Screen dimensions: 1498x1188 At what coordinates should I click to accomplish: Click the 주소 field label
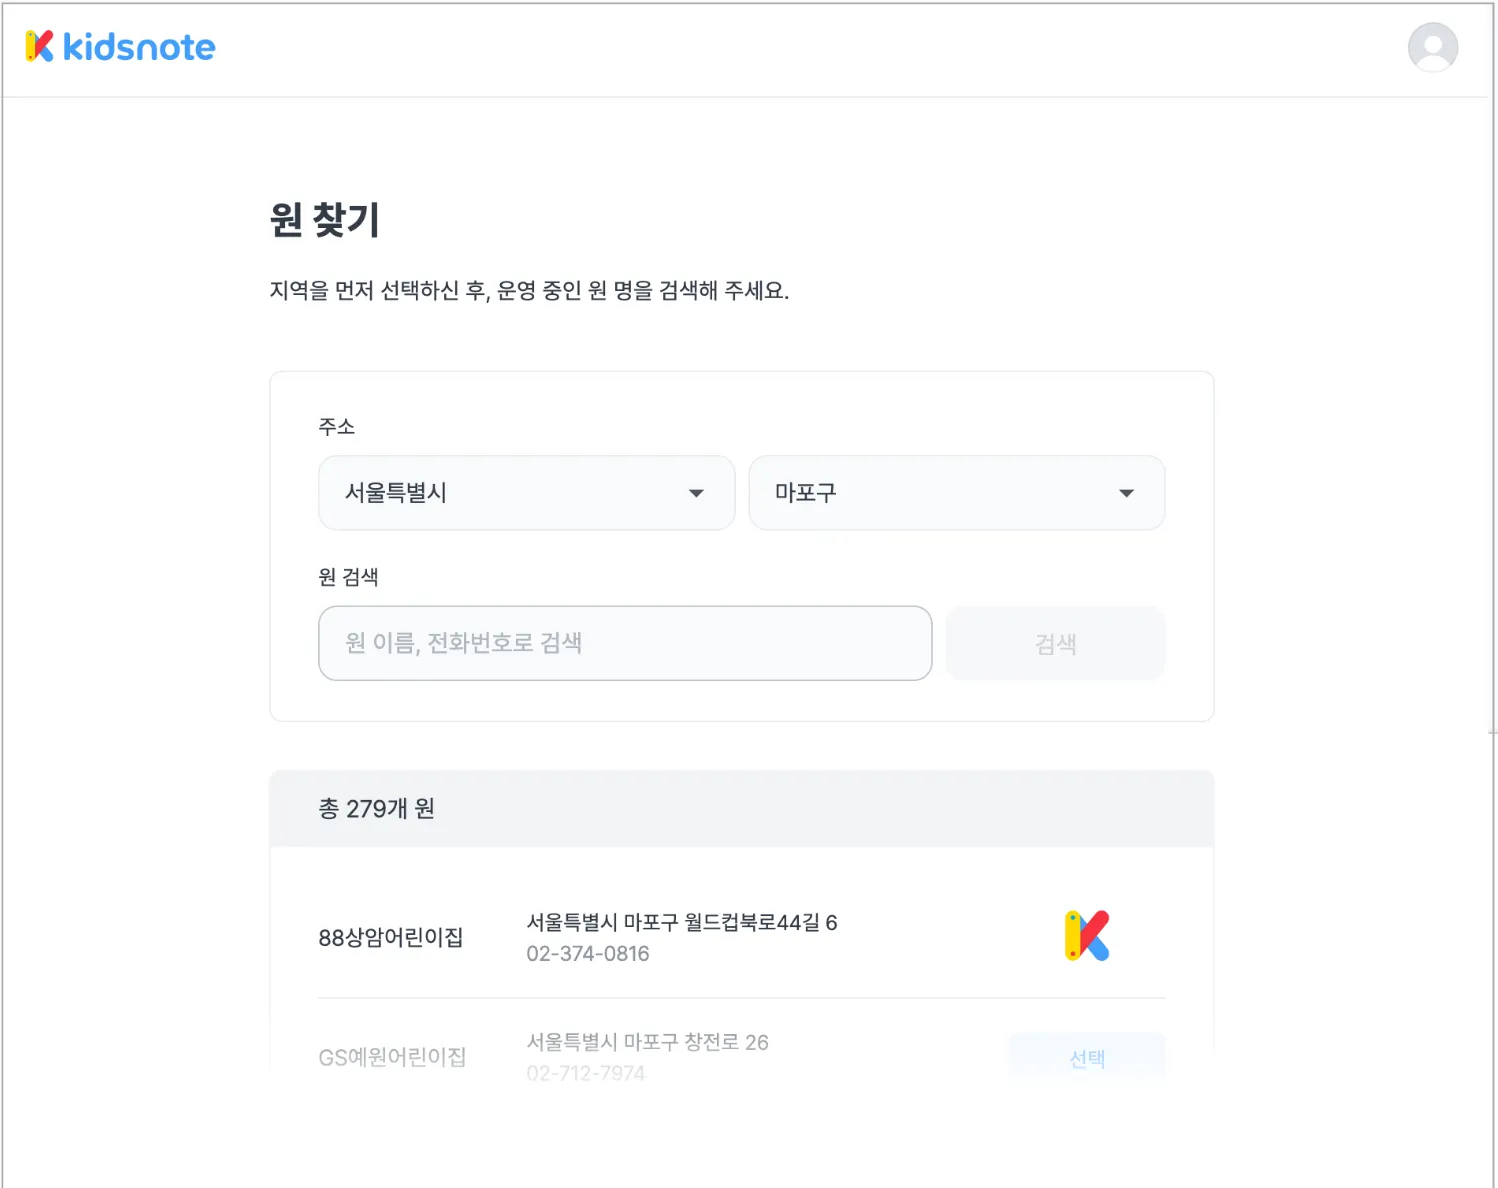pos(337,427)
